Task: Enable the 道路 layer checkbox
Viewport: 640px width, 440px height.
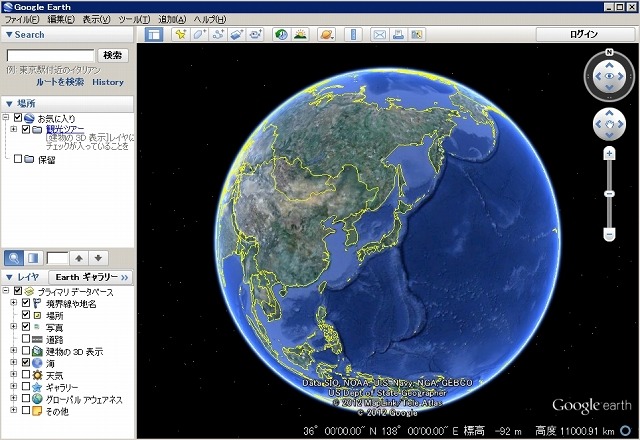Action: coord(26,339)
